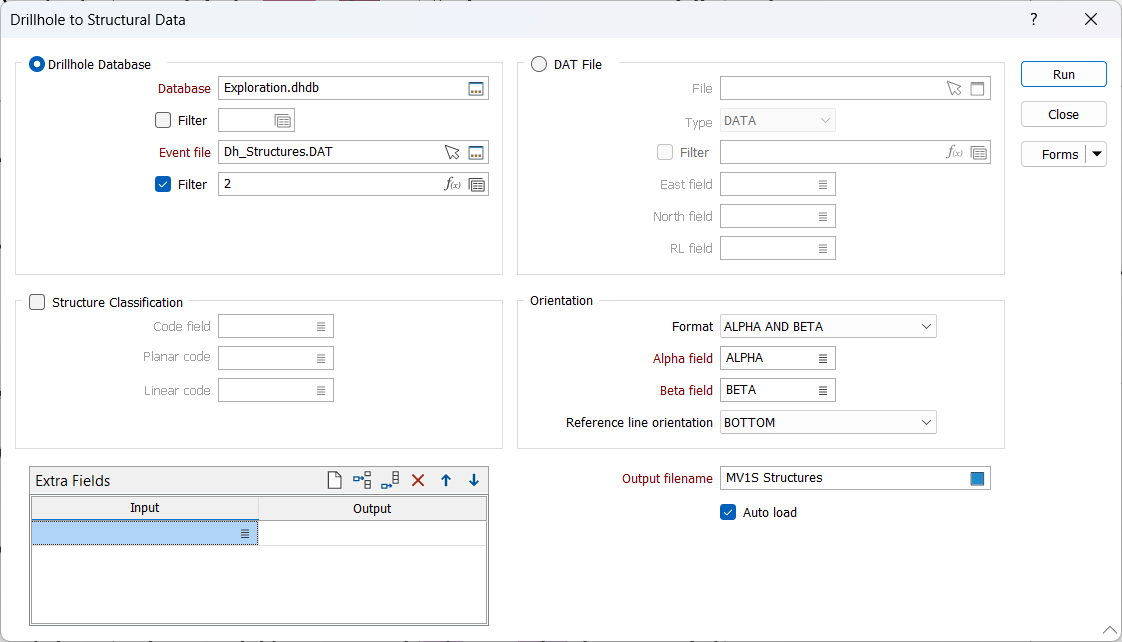Change the Reference line orientation dropdown
Viewport: 1122px width, 642px height.
tap(925, 422)
